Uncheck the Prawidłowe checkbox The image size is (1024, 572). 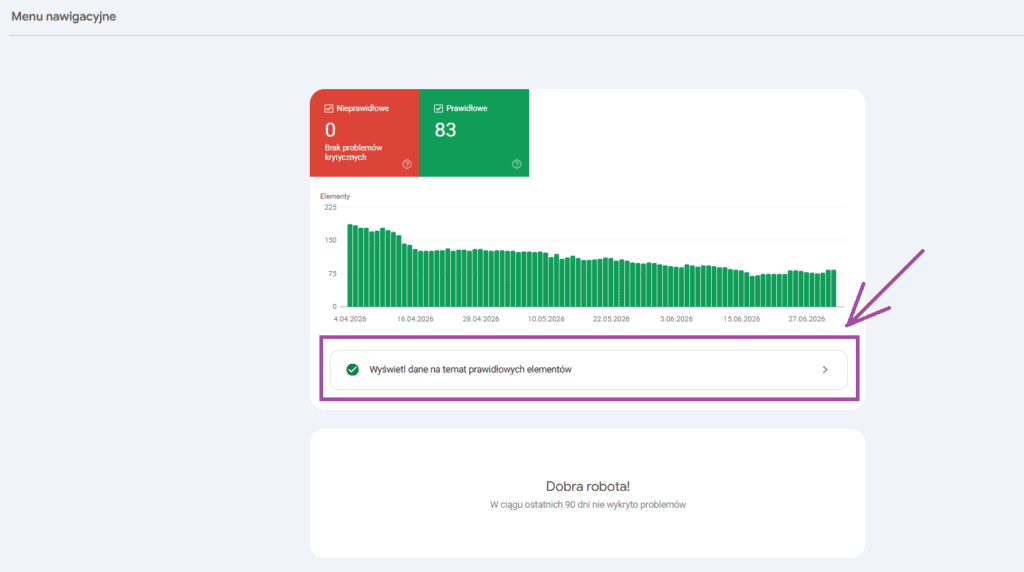tap(438, 108)
